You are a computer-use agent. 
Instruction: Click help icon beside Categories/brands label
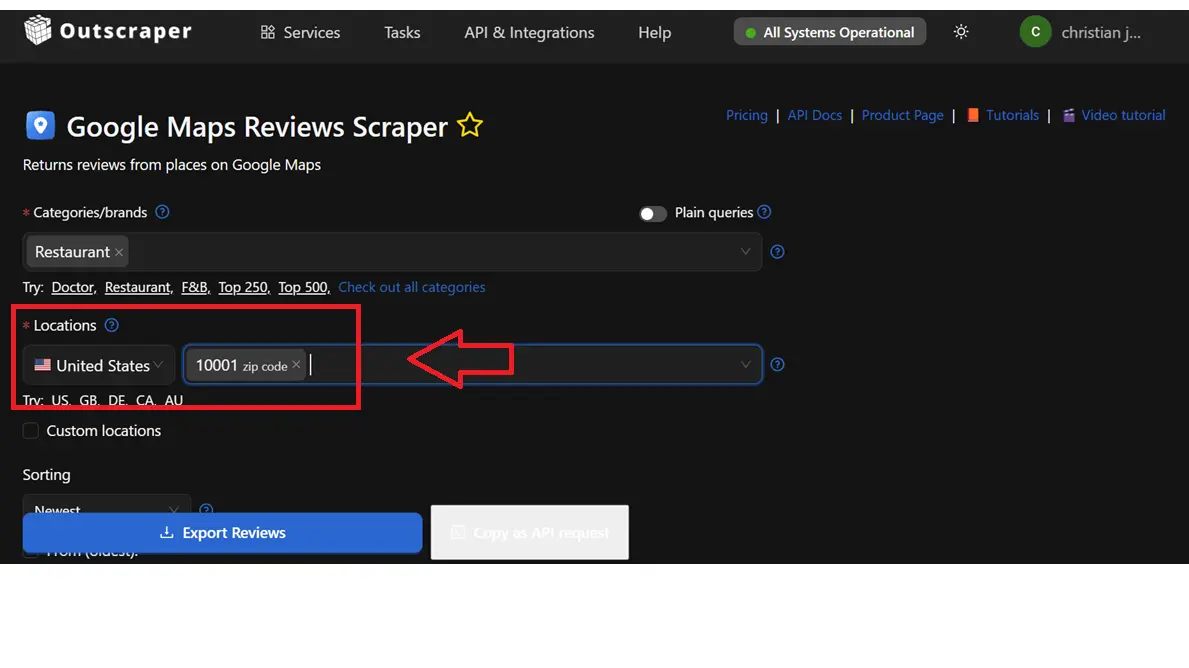tap(162, 212)
